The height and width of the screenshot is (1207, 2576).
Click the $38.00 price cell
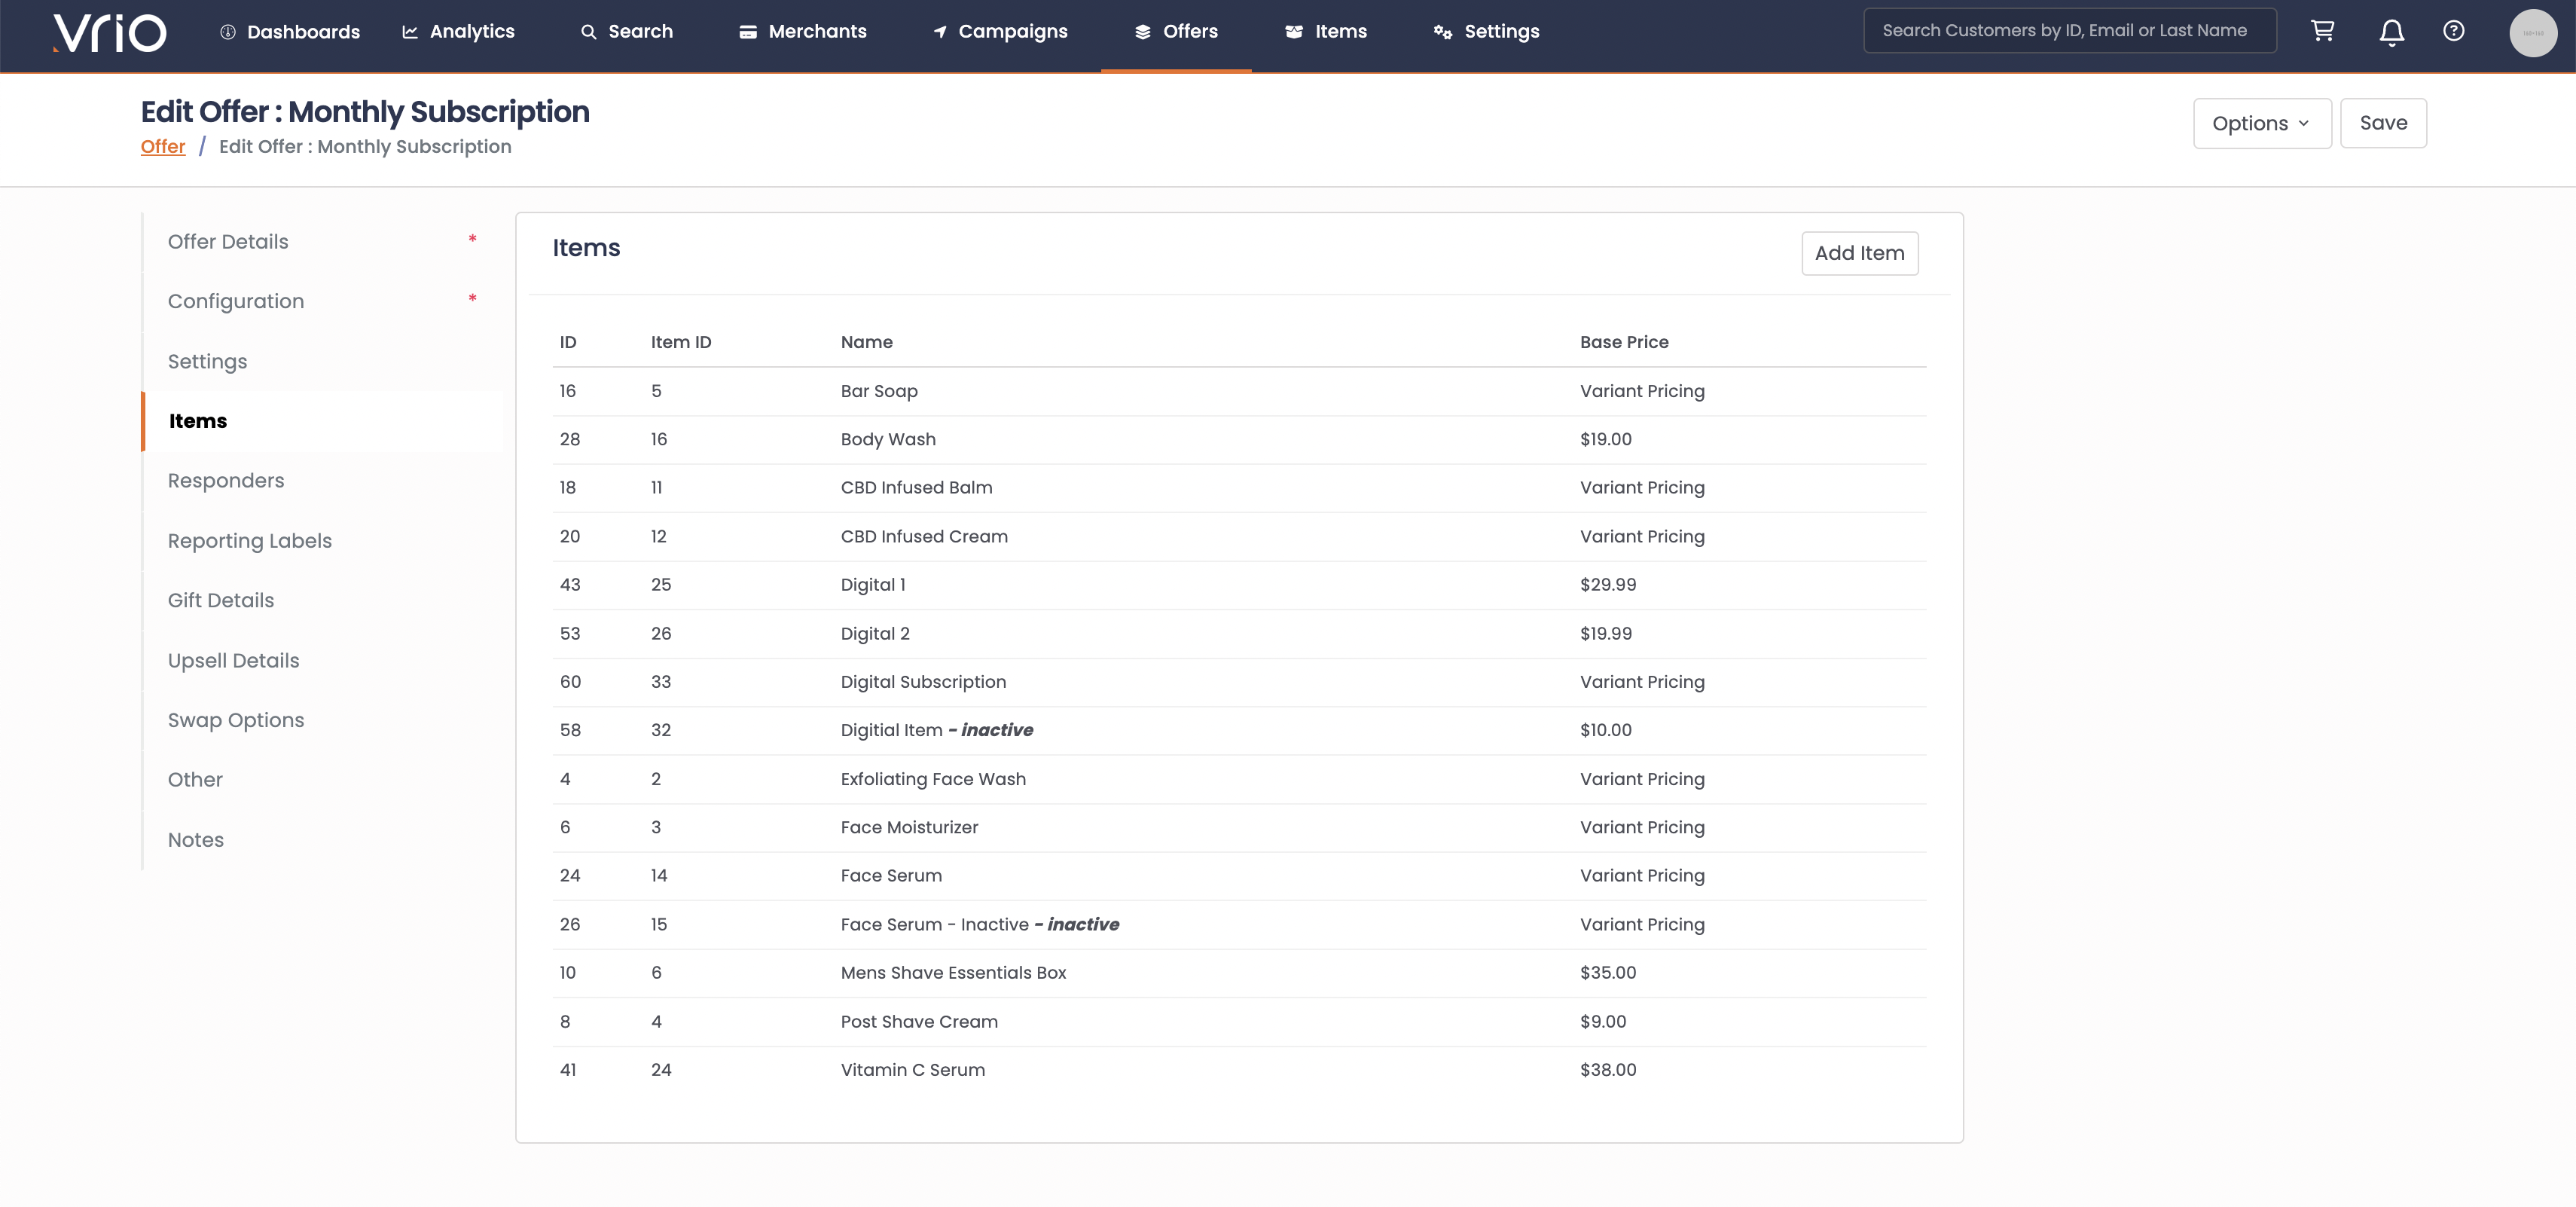1608,1070
